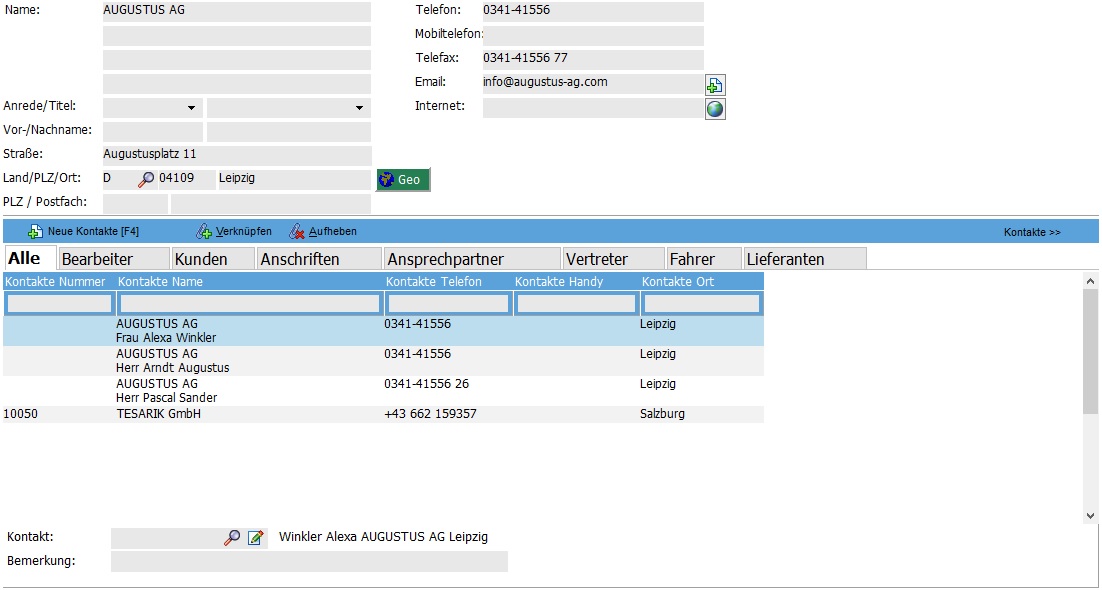Click the Kontakte Telefon filter field

448,304
